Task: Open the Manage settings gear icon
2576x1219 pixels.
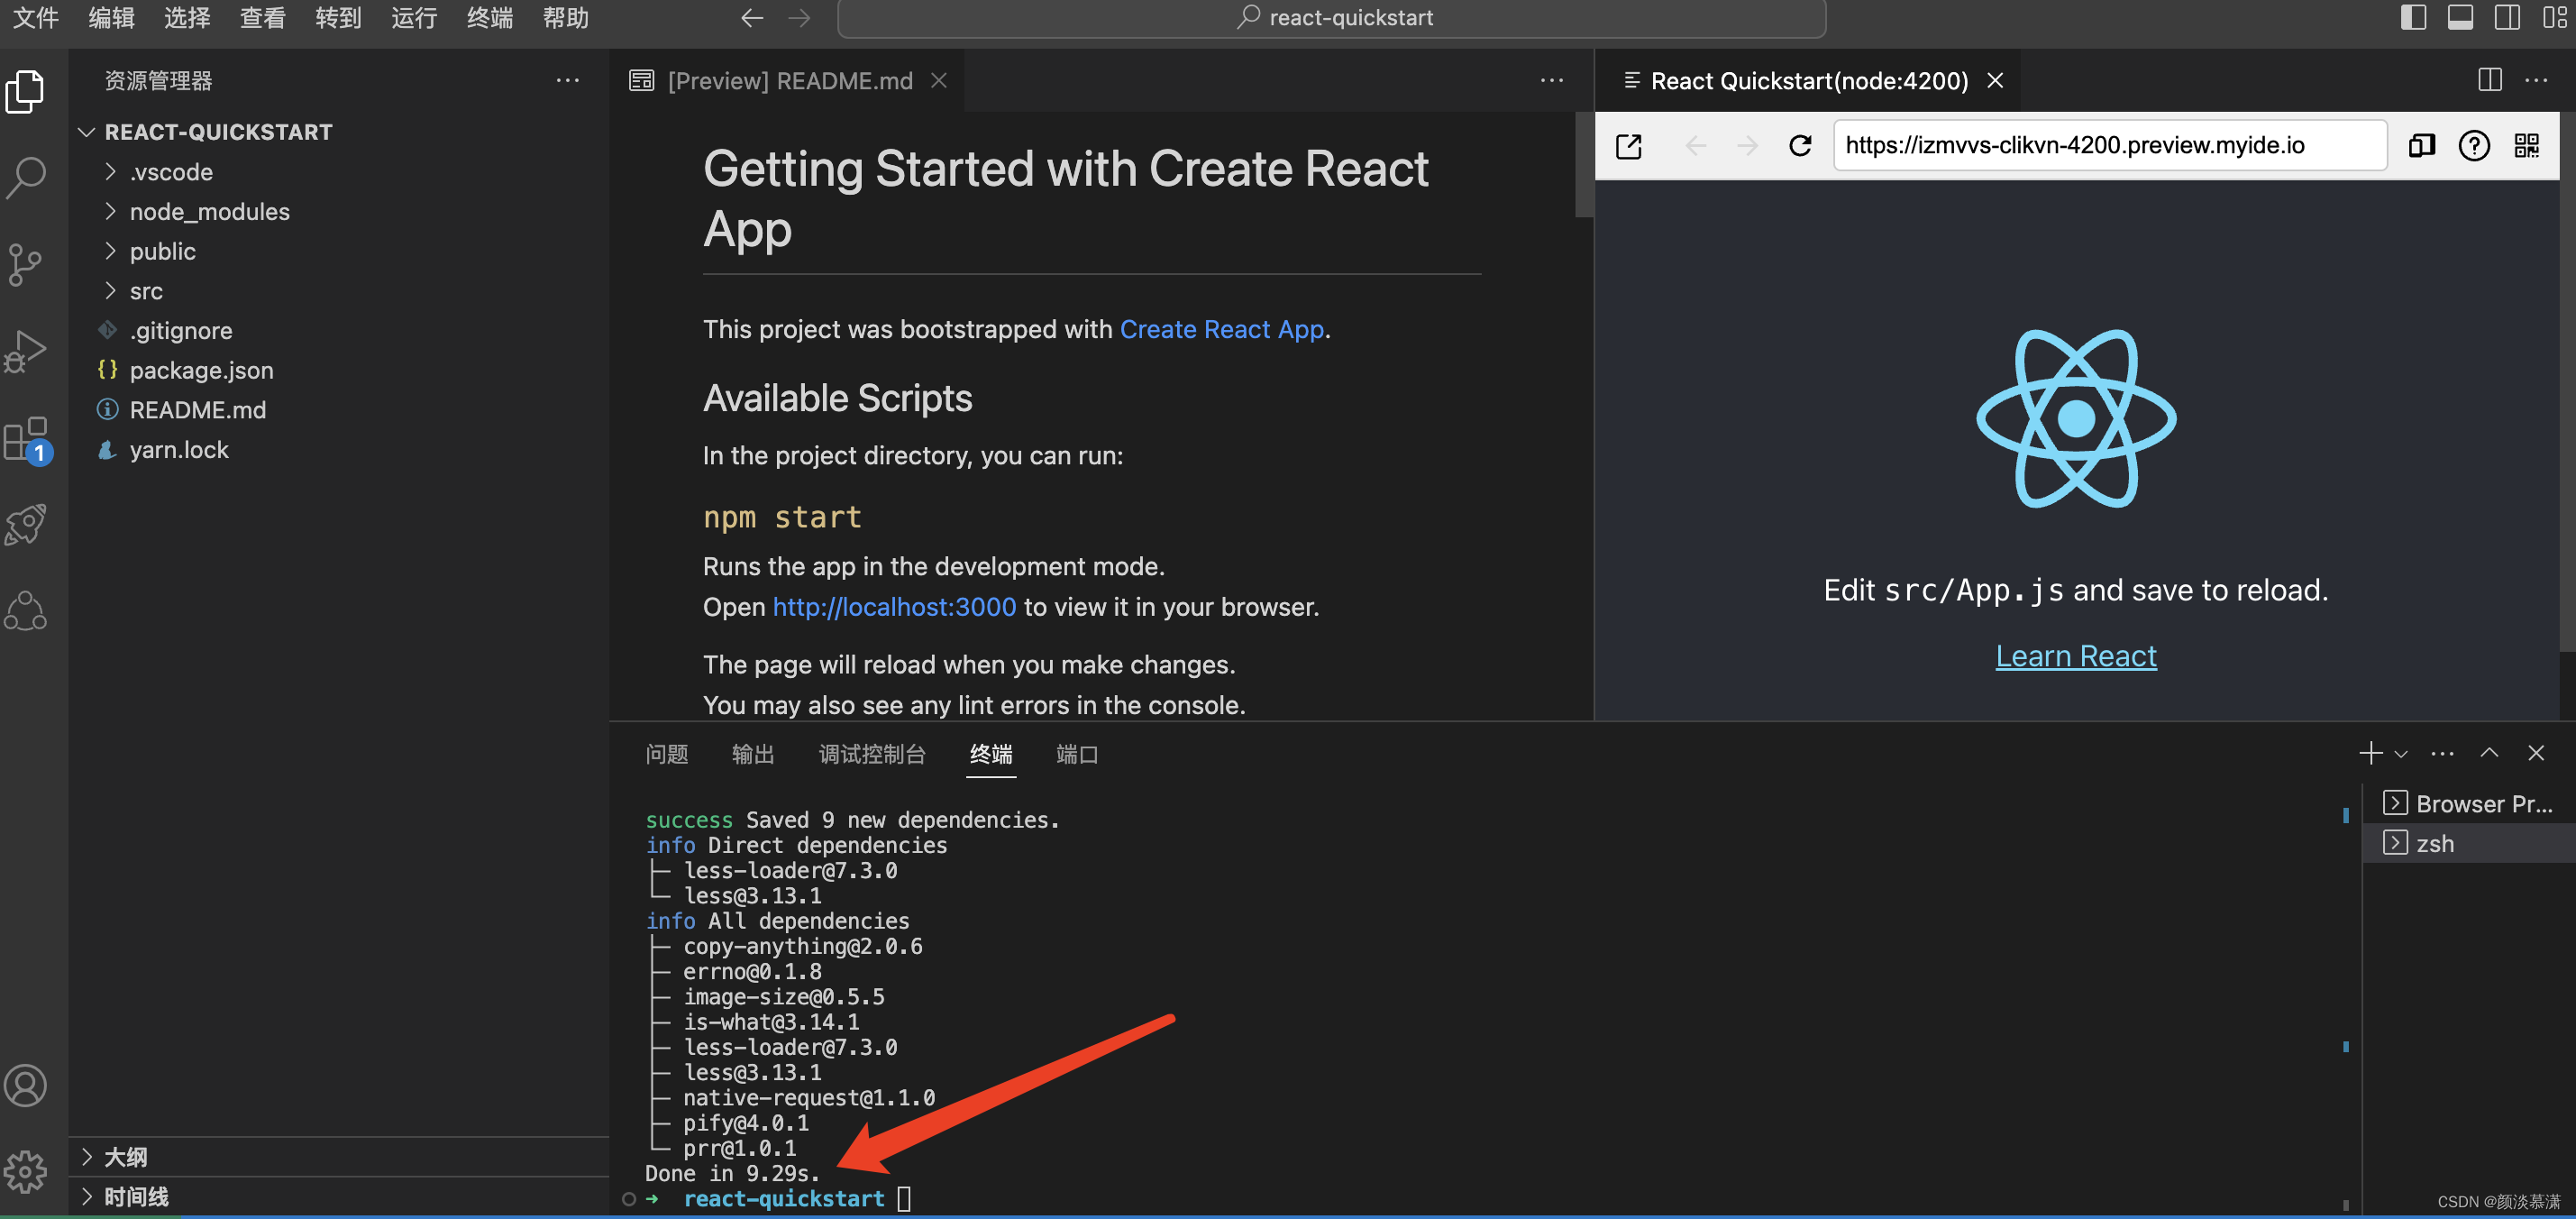Action: click(x=26, y=1170)
